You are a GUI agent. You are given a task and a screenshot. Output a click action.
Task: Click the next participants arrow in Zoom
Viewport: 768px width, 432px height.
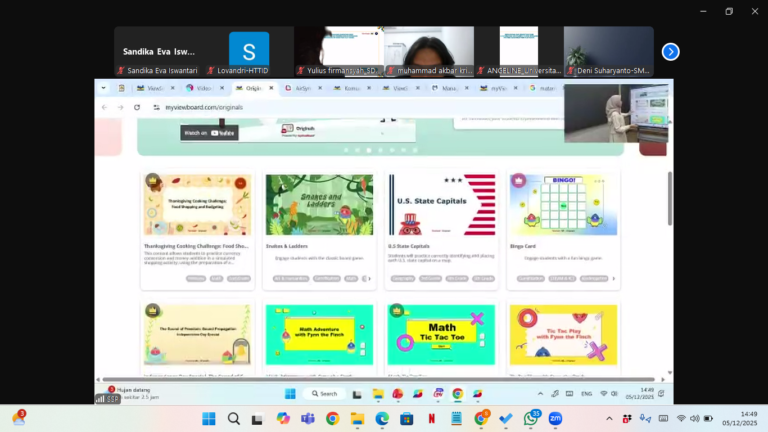coord(670,51)
